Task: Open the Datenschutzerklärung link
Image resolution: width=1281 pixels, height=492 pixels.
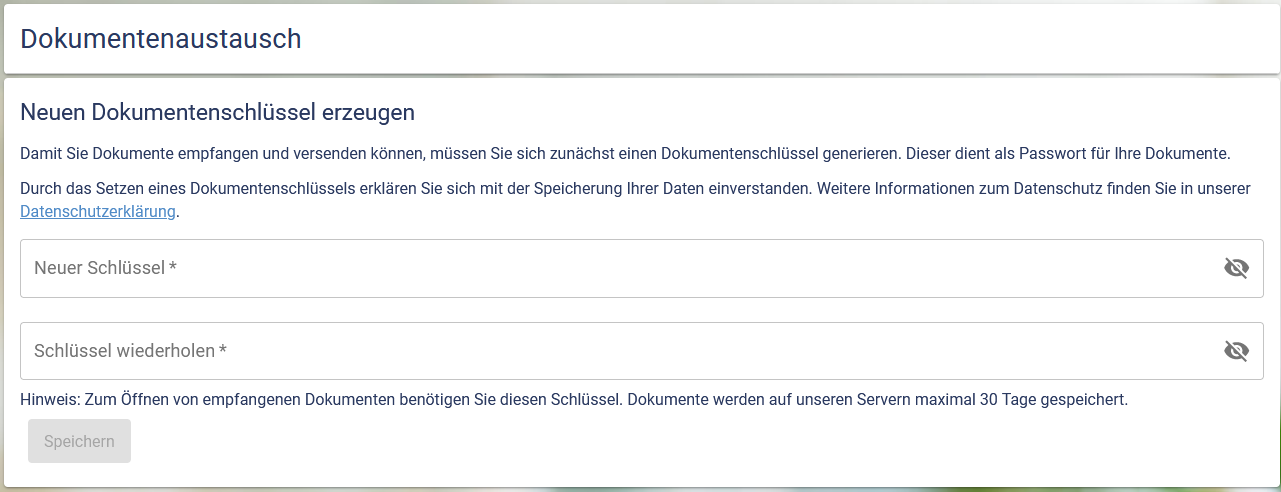Action: coord(98,212)
